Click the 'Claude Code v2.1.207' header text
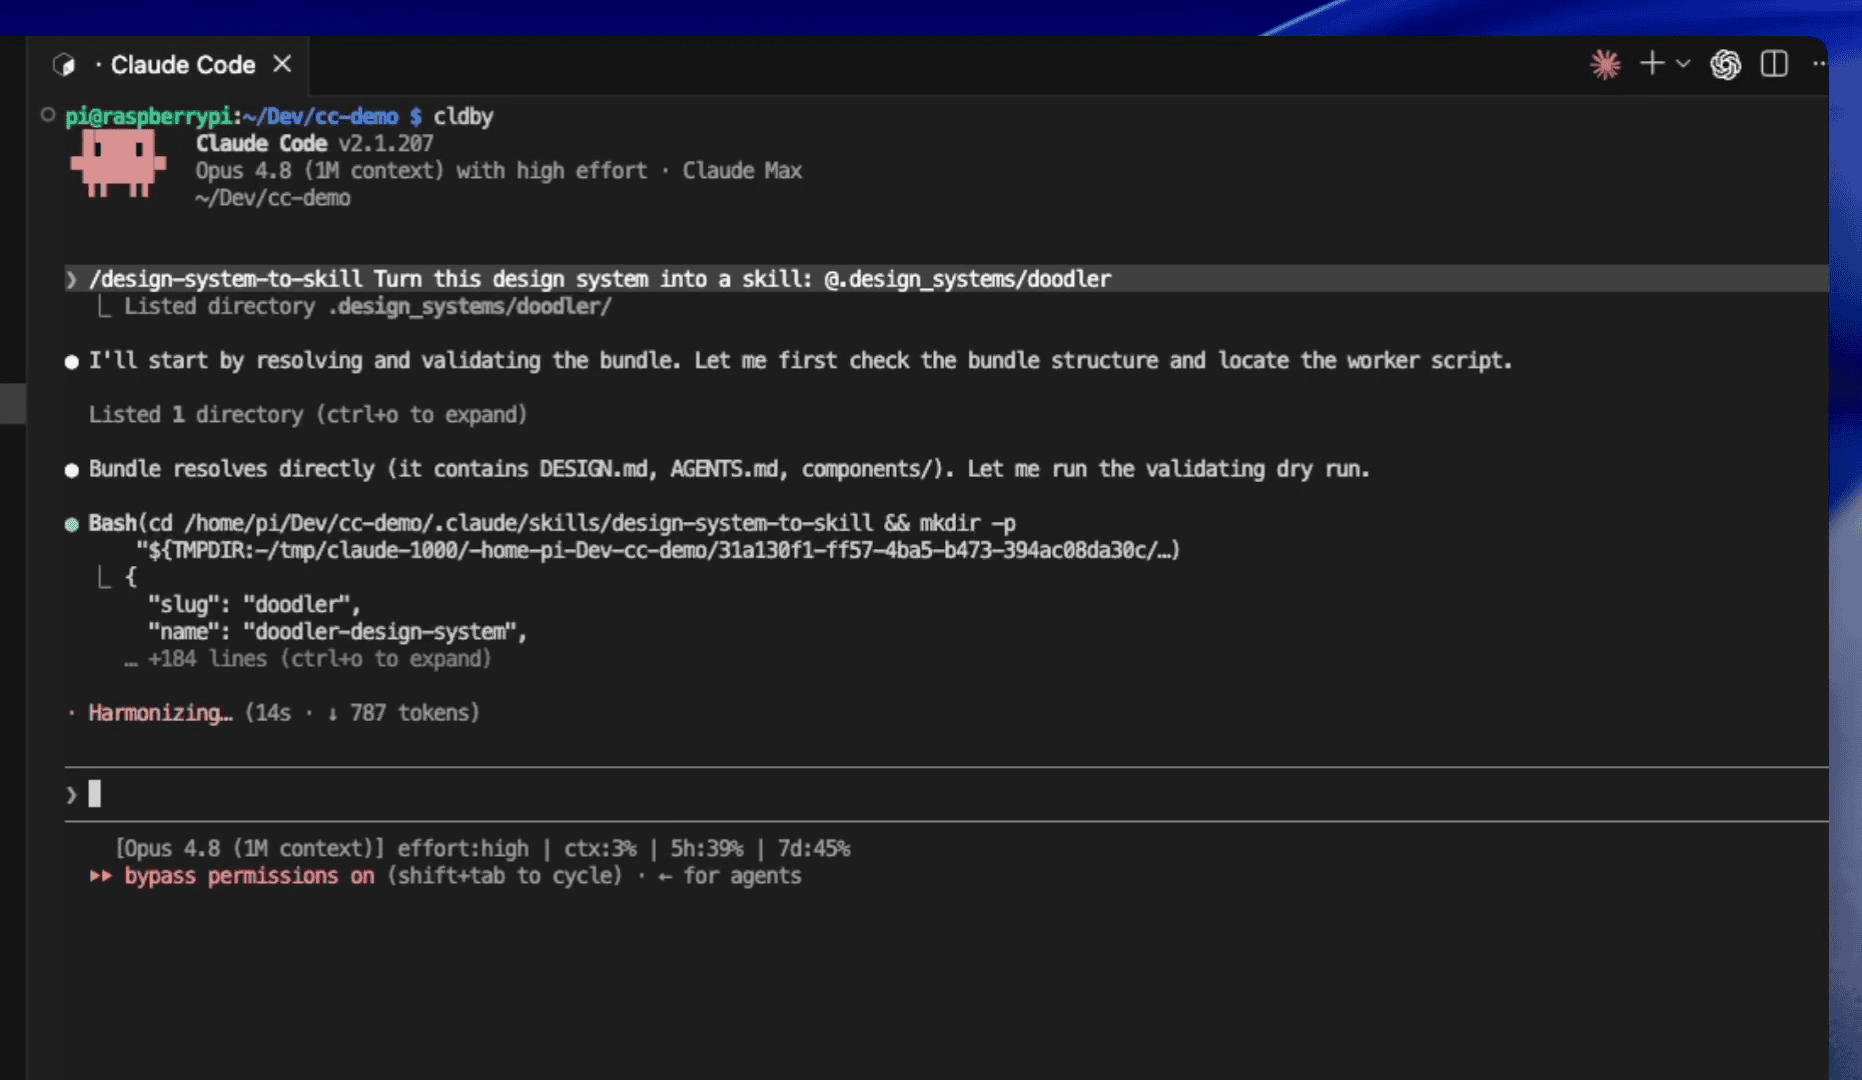 point(315,144)
